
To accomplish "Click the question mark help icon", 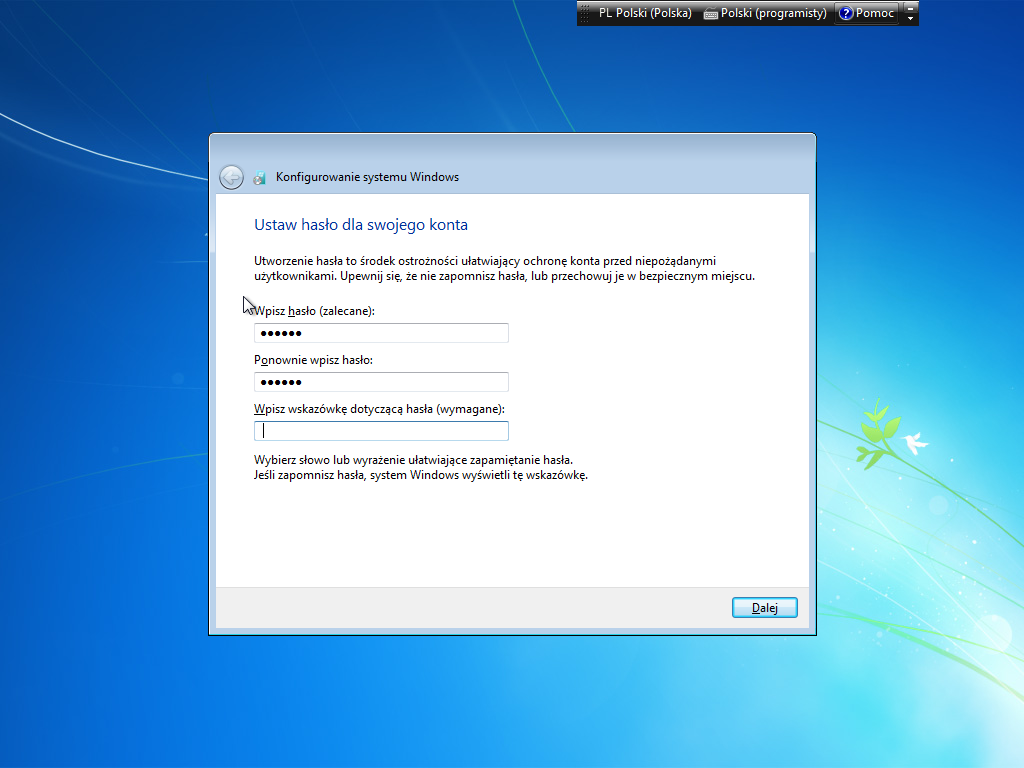I will pos(846,13).
